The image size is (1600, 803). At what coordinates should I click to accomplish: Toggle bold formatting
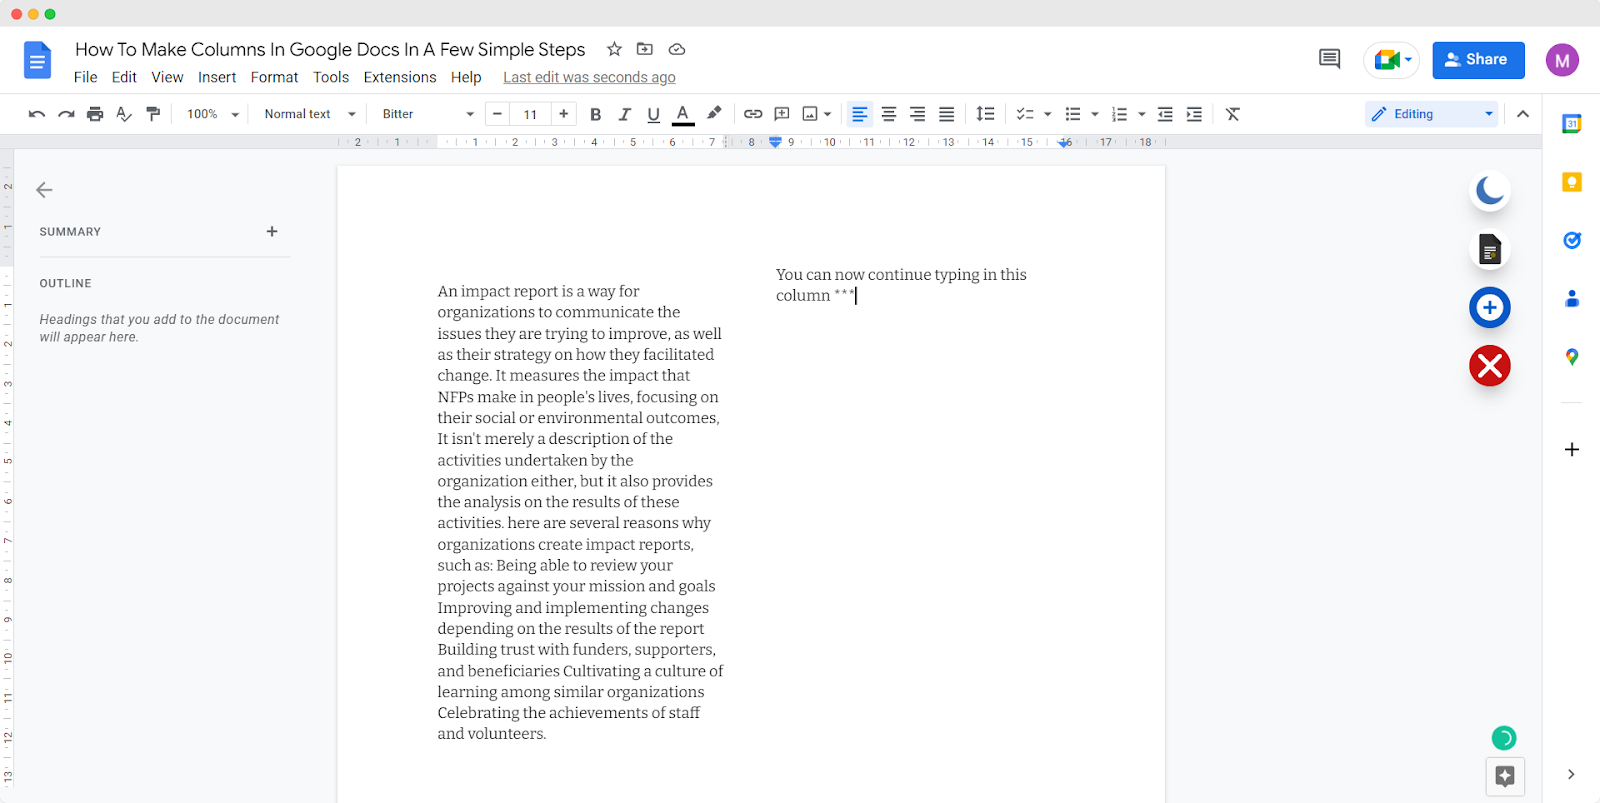(595, 114)
